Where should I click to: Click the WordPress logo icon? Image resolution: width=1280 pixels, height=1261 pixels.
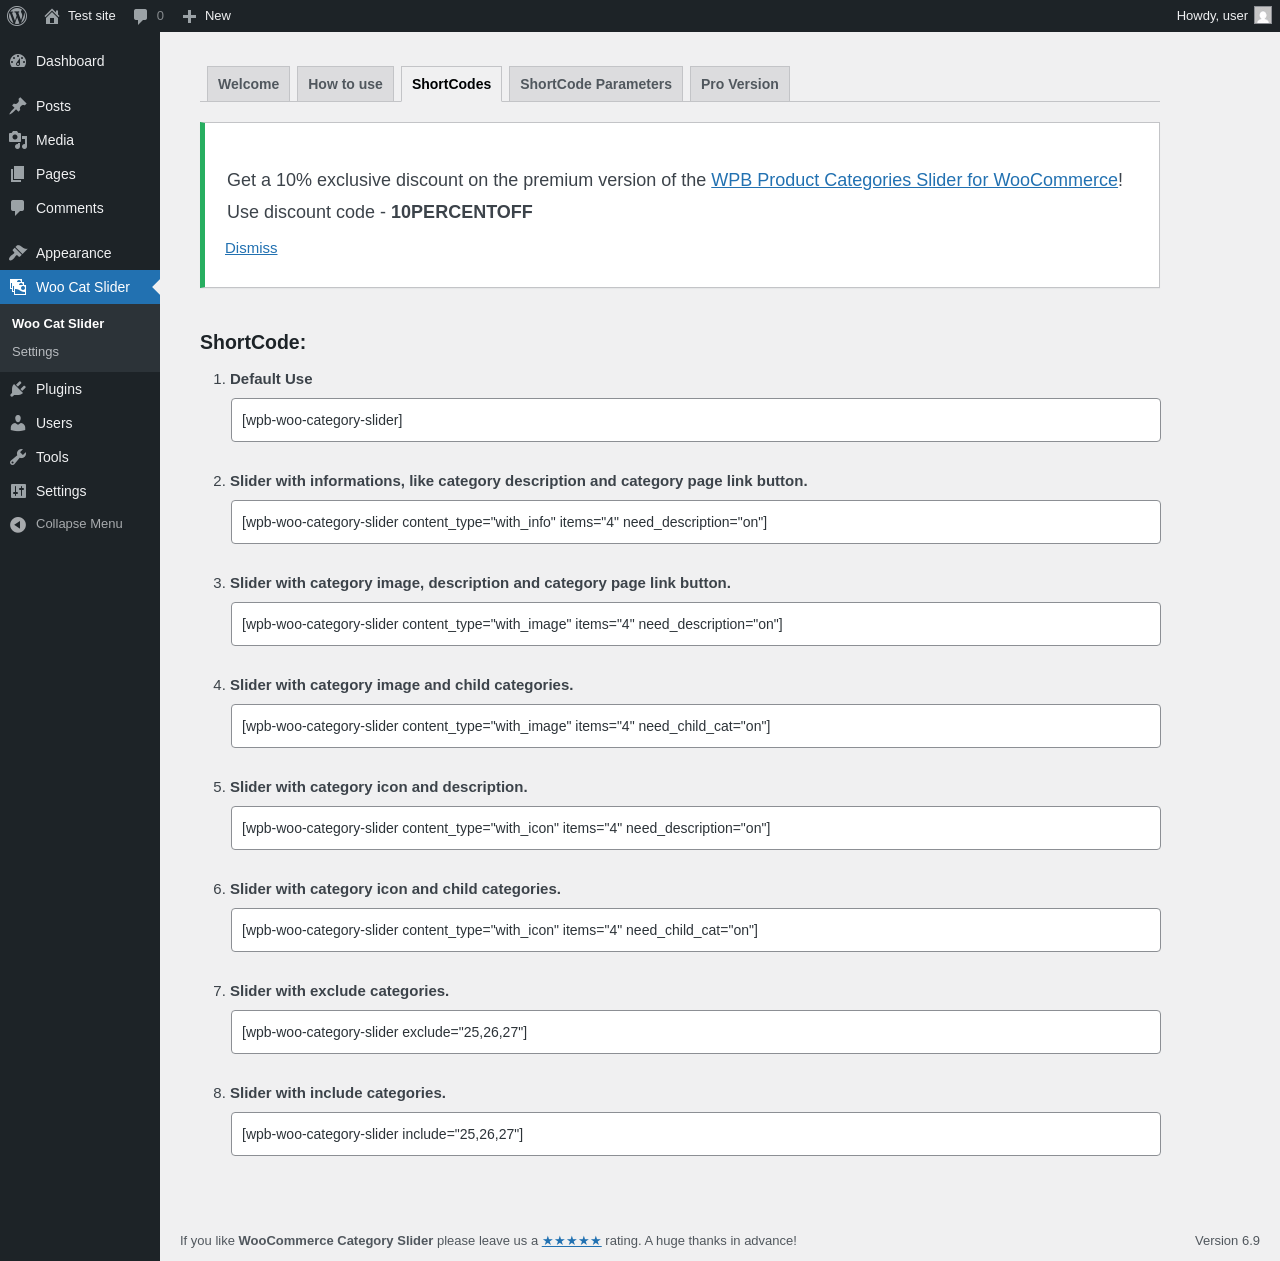coord(17,16)
